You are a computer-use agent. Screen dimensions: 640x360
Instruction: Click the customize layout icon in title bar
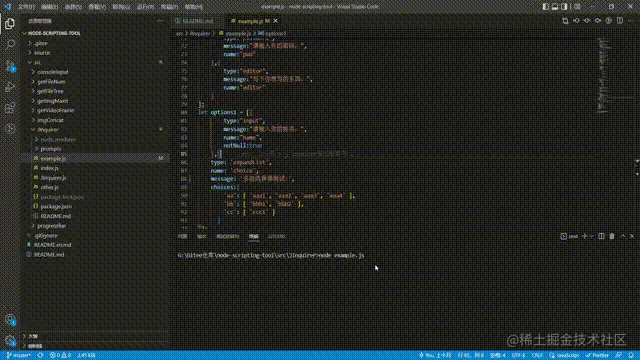click(577, 7)
